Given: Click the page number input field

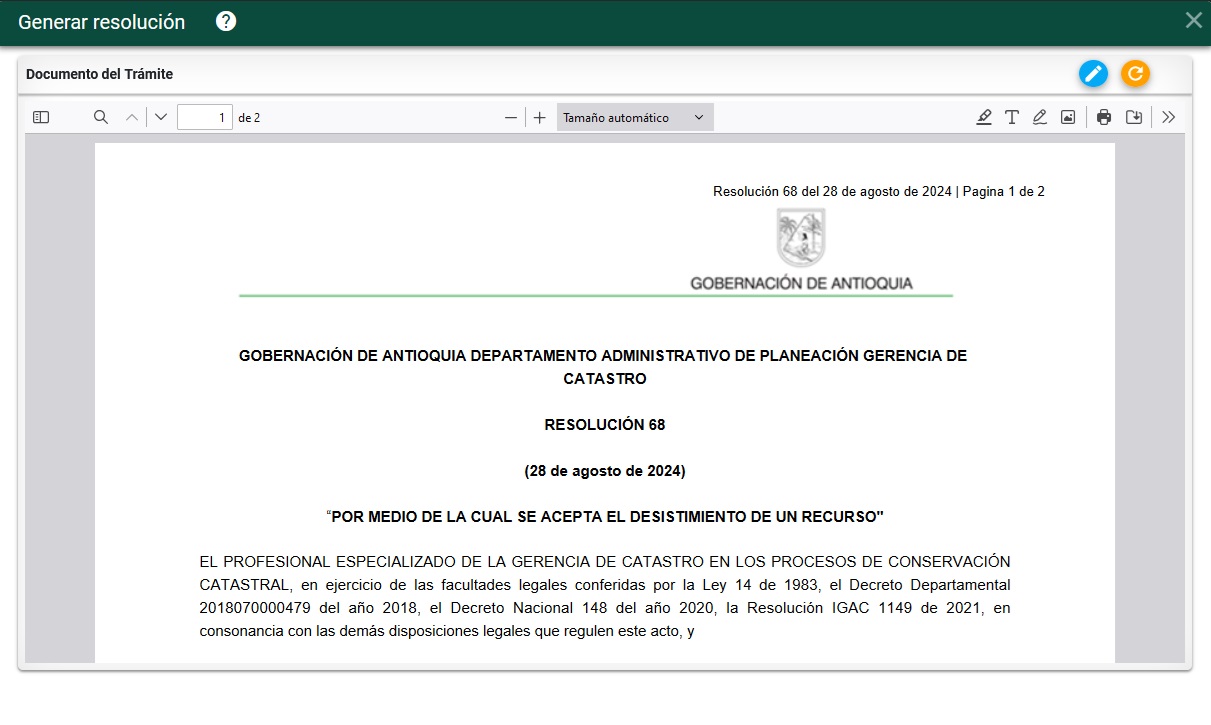Looking at the screenshot, I should click(204, 117).
